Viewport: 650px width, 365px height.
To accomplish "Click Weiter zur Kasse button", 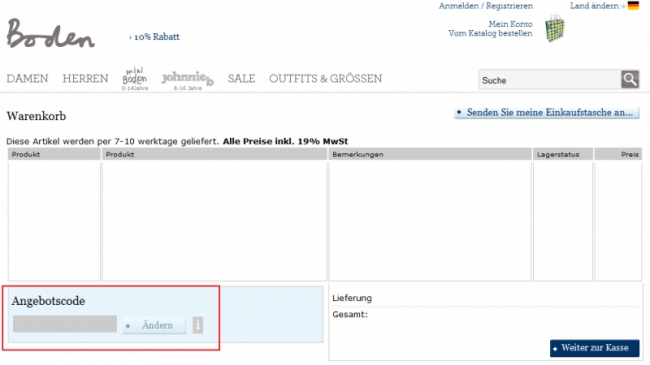I will point(594,348).
